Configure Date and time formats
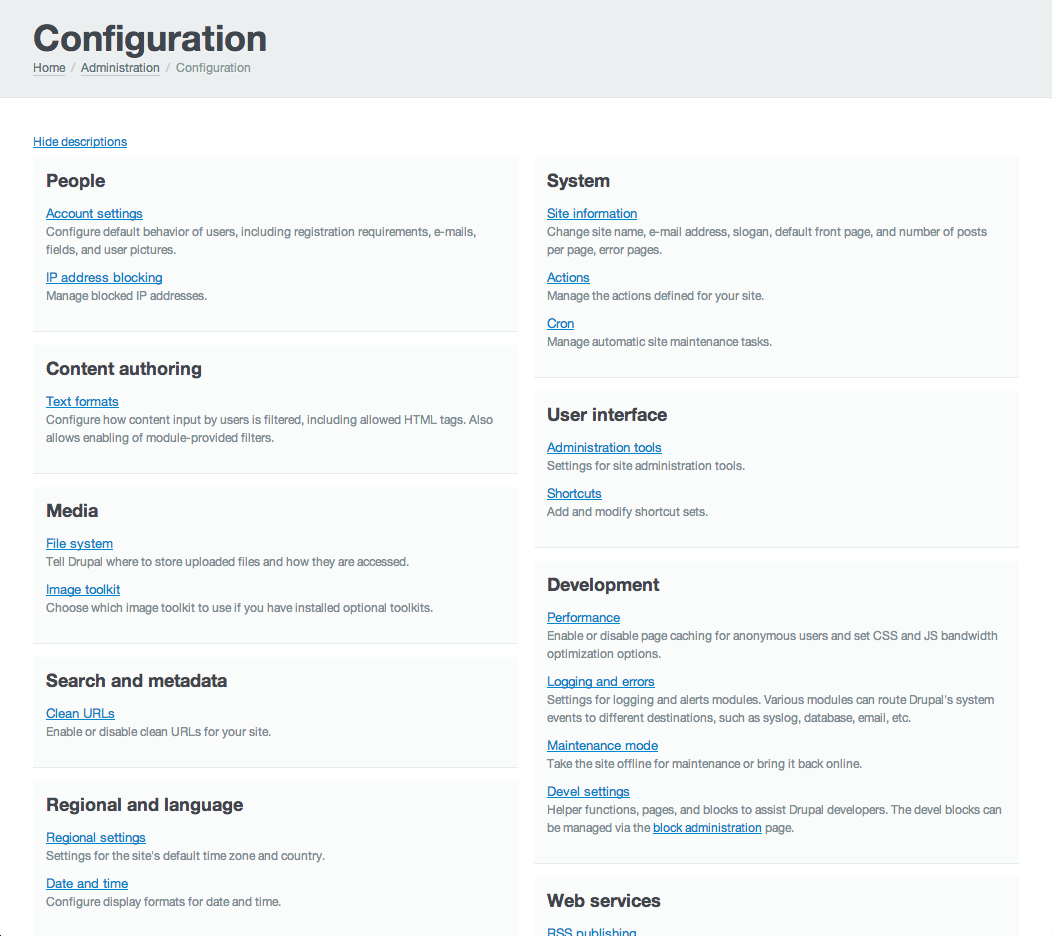The width and height of the screenshot is (1052, 936). pyautogui.click(x=87, y=883)
